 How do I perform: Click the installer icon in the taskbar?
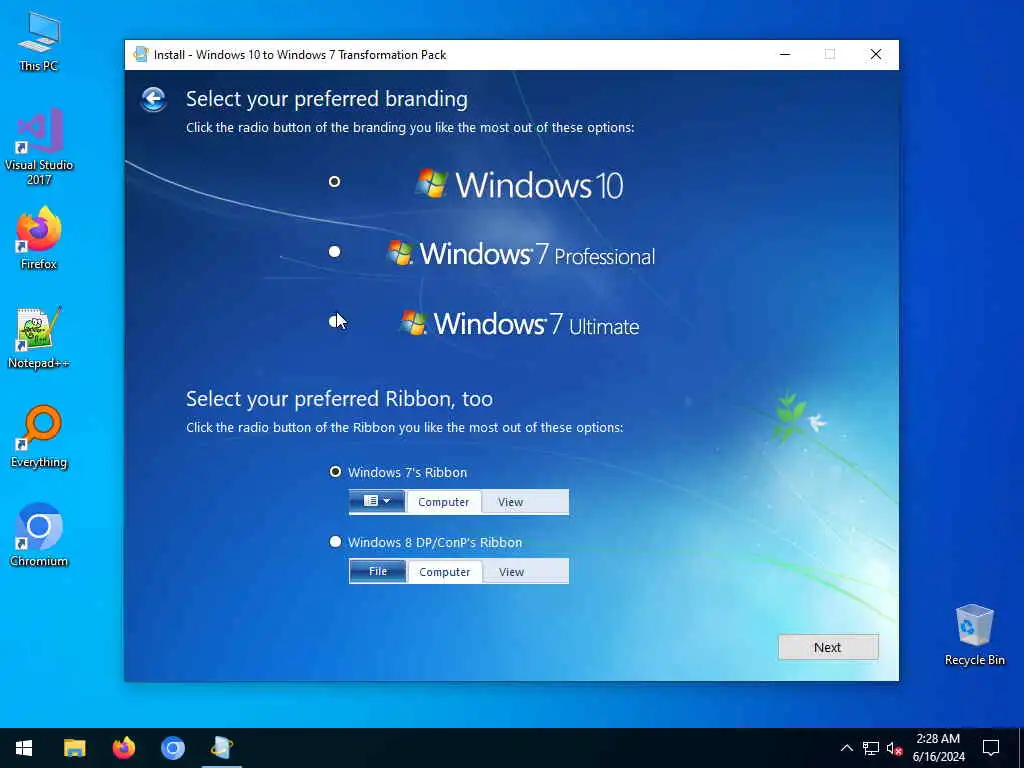pos(222,748)
